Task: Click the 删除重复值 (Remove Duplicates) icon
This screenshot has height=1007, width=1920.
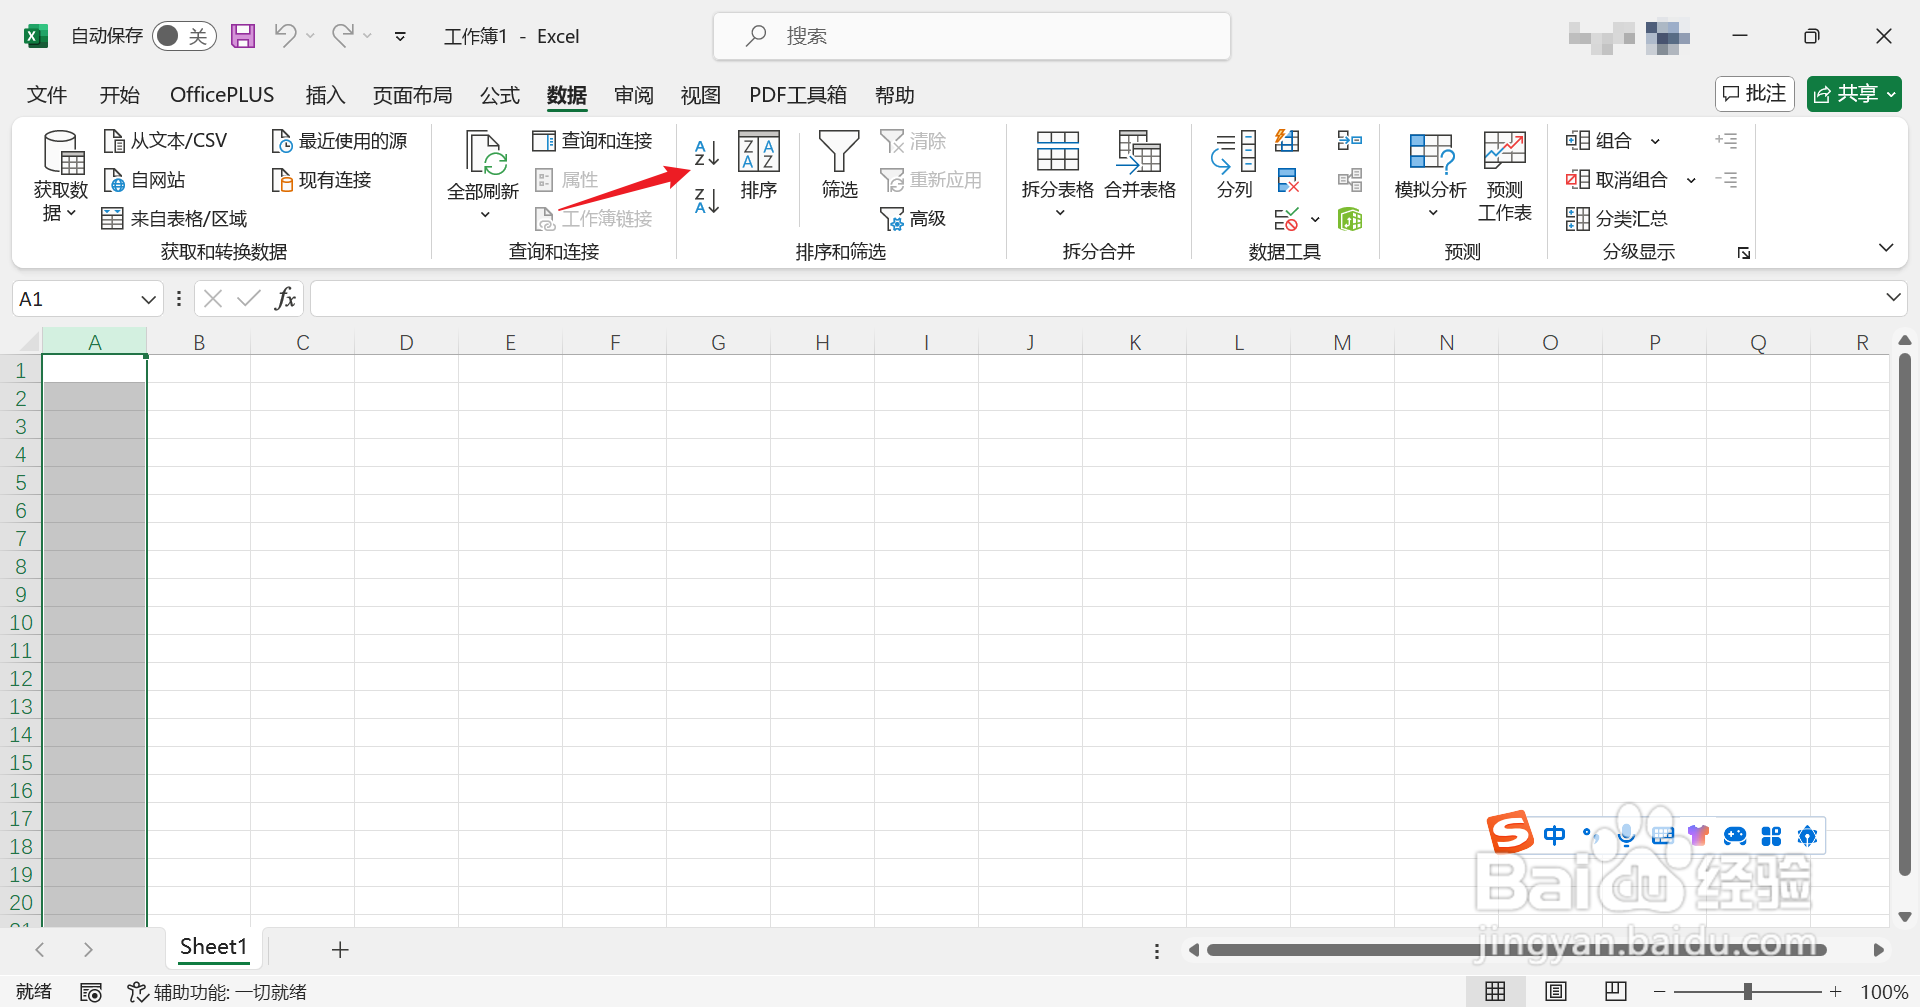Action: [1287, 180]
